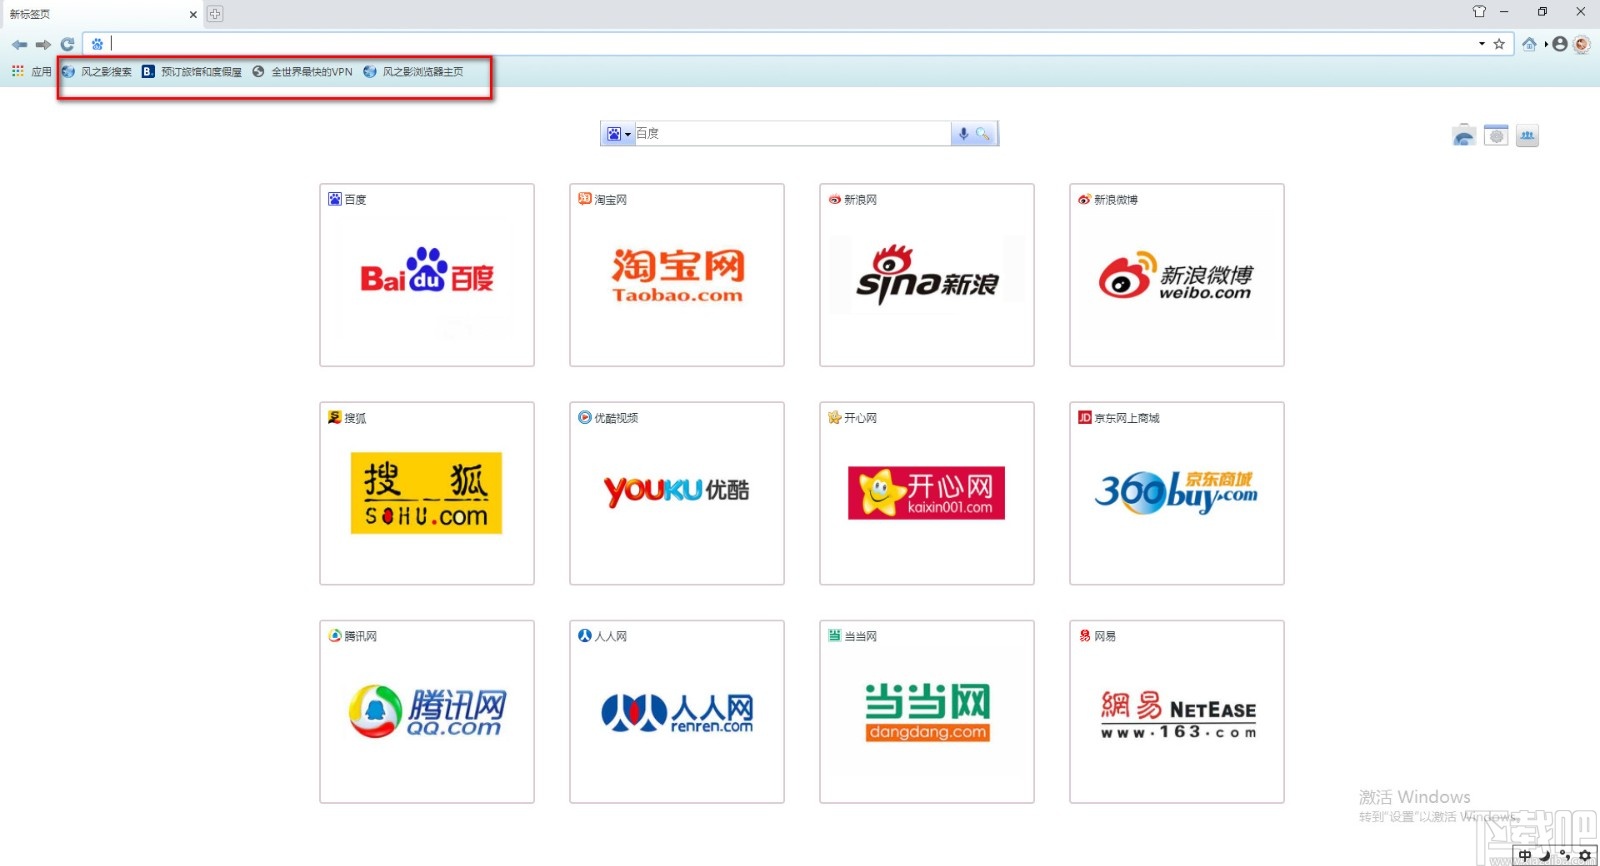Click the Baidu paw icon in address bar

(97, 44)
